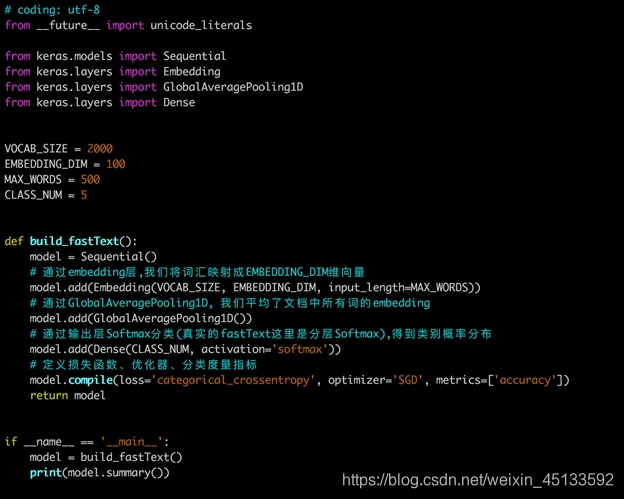Click the 'model.add(GlobalAveragePooling1D())' line

click(141, 318)
